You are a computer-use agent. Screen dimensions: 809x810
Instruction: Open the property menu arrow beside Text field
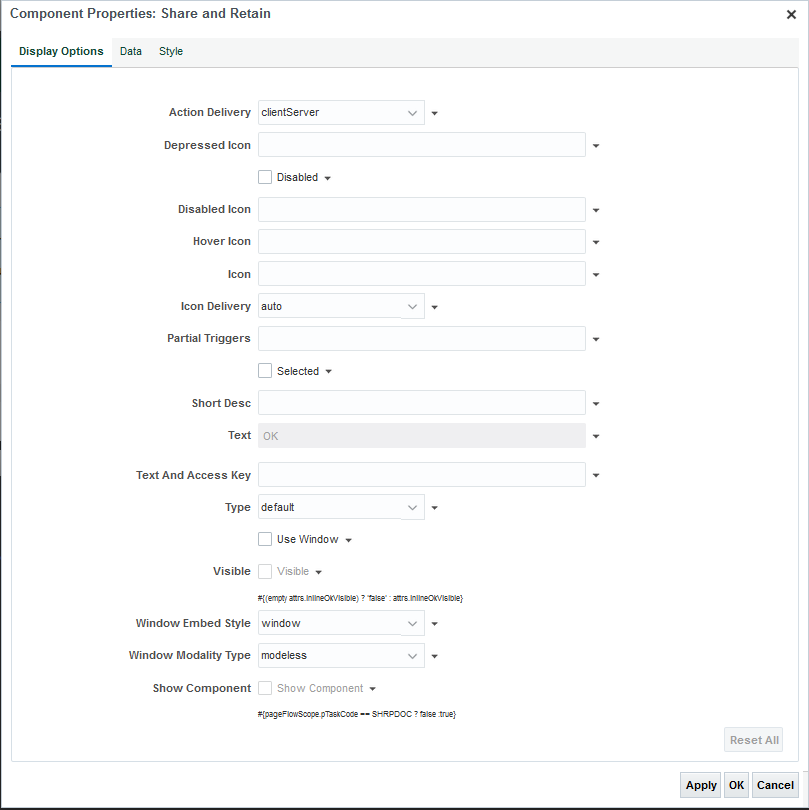click(596, 434)
